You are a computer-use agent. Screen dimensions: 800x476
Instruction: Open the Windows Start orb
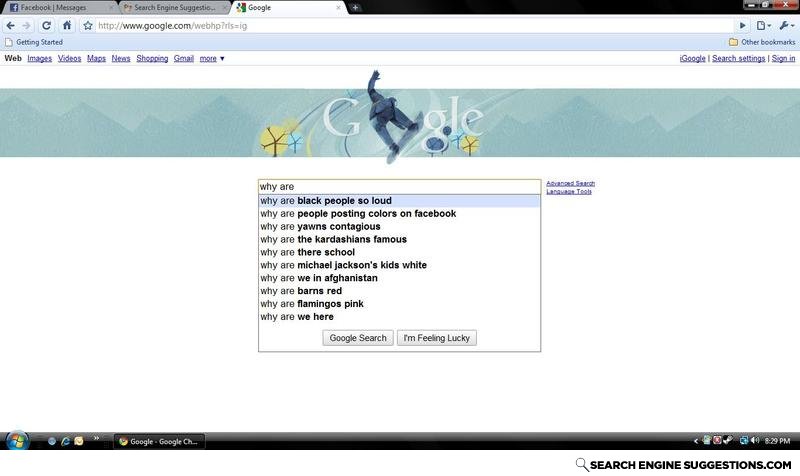pos(17,440)
